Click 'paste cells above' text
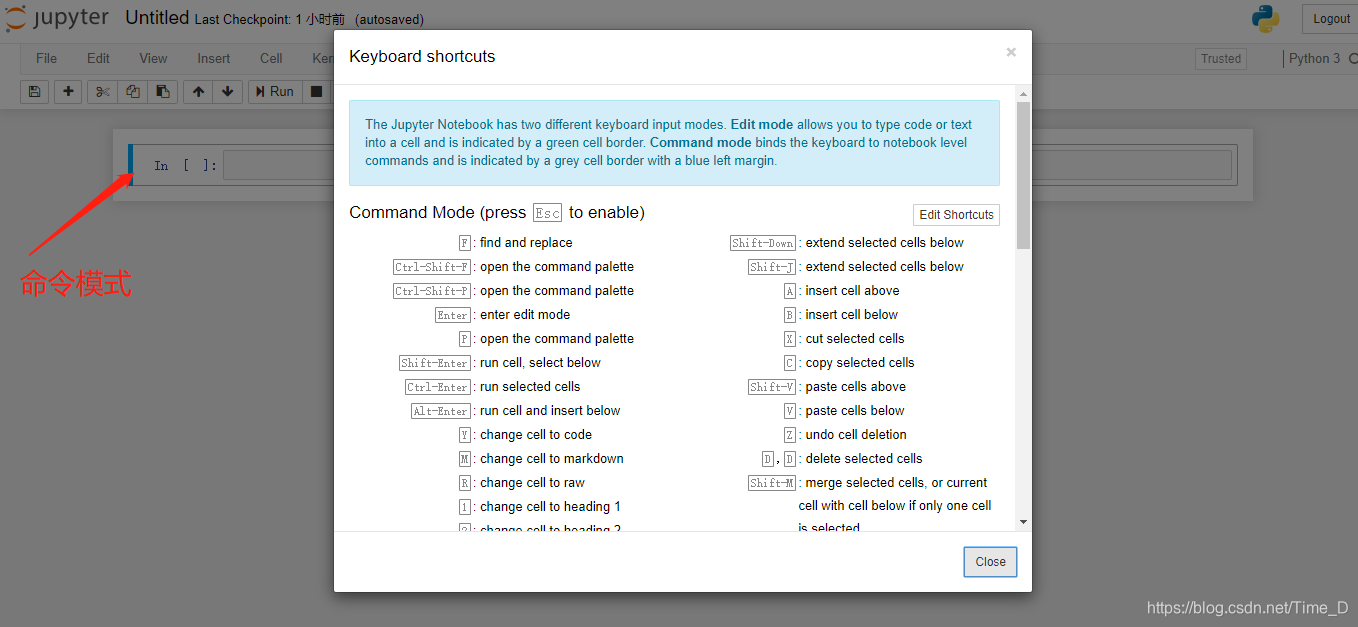1358x627 pixels. coord(856,386)
